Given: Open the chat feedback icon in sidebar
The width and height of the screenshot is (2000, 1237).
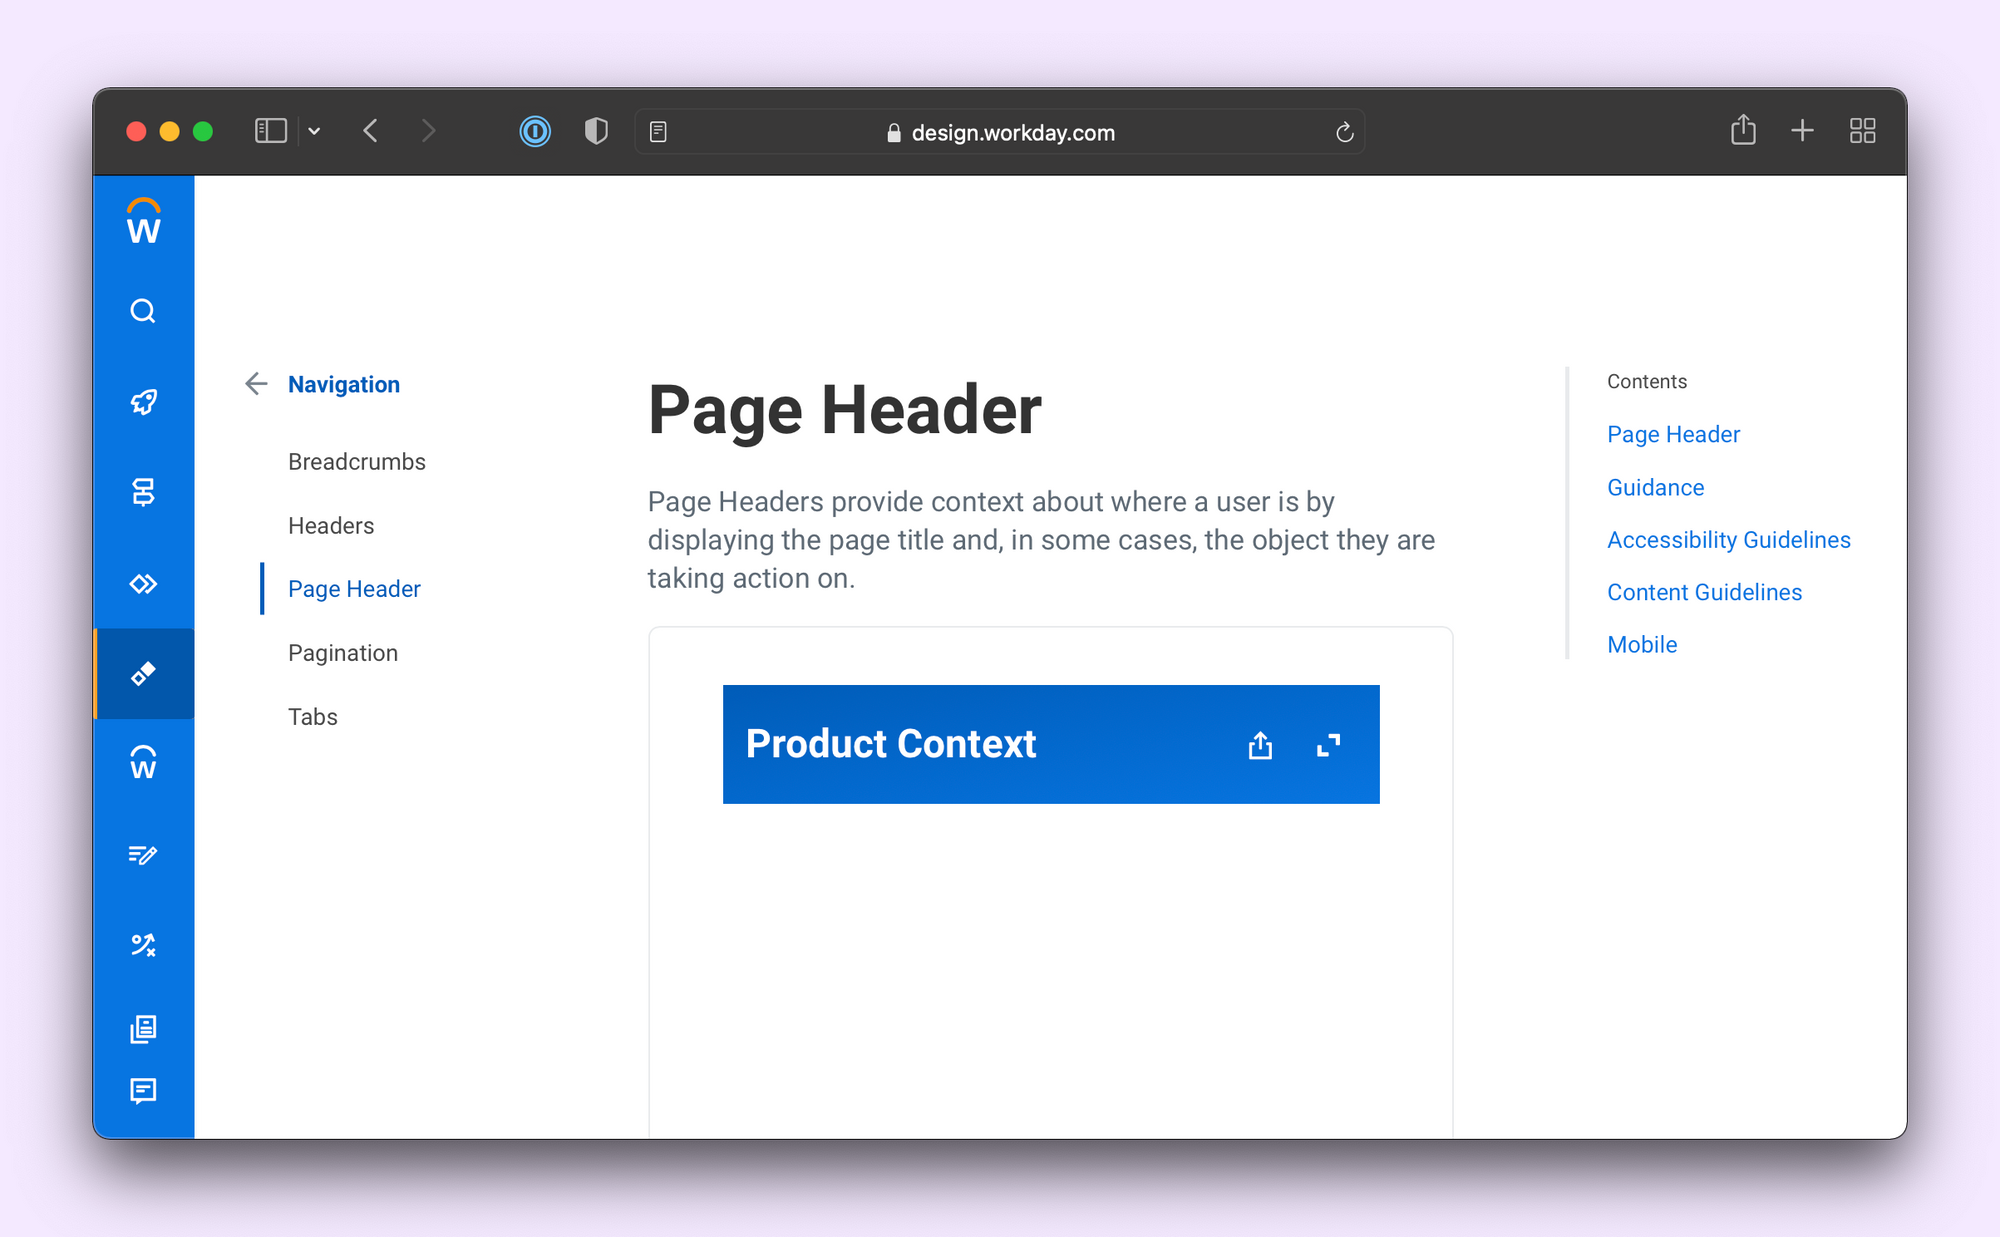Looking at the screenshot, I should 143,1090.
